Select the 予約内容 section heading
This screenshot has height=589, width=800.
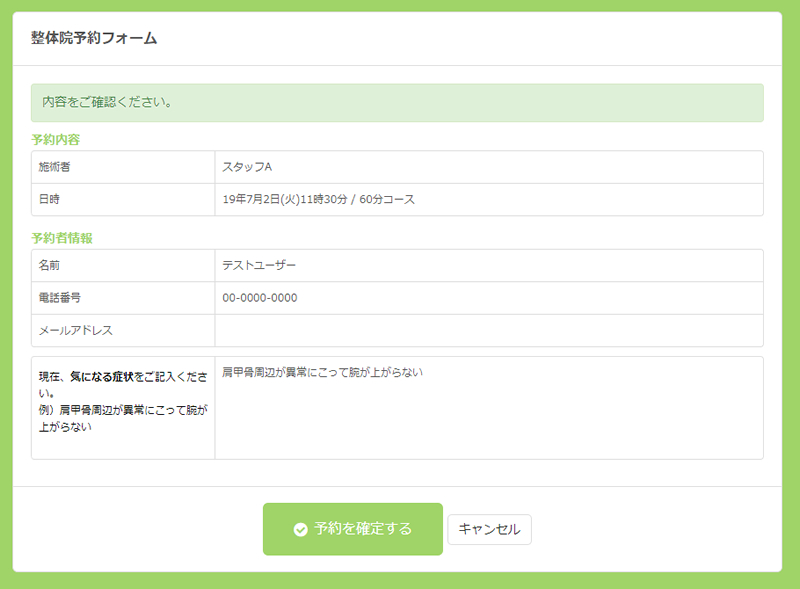(56, 139)
